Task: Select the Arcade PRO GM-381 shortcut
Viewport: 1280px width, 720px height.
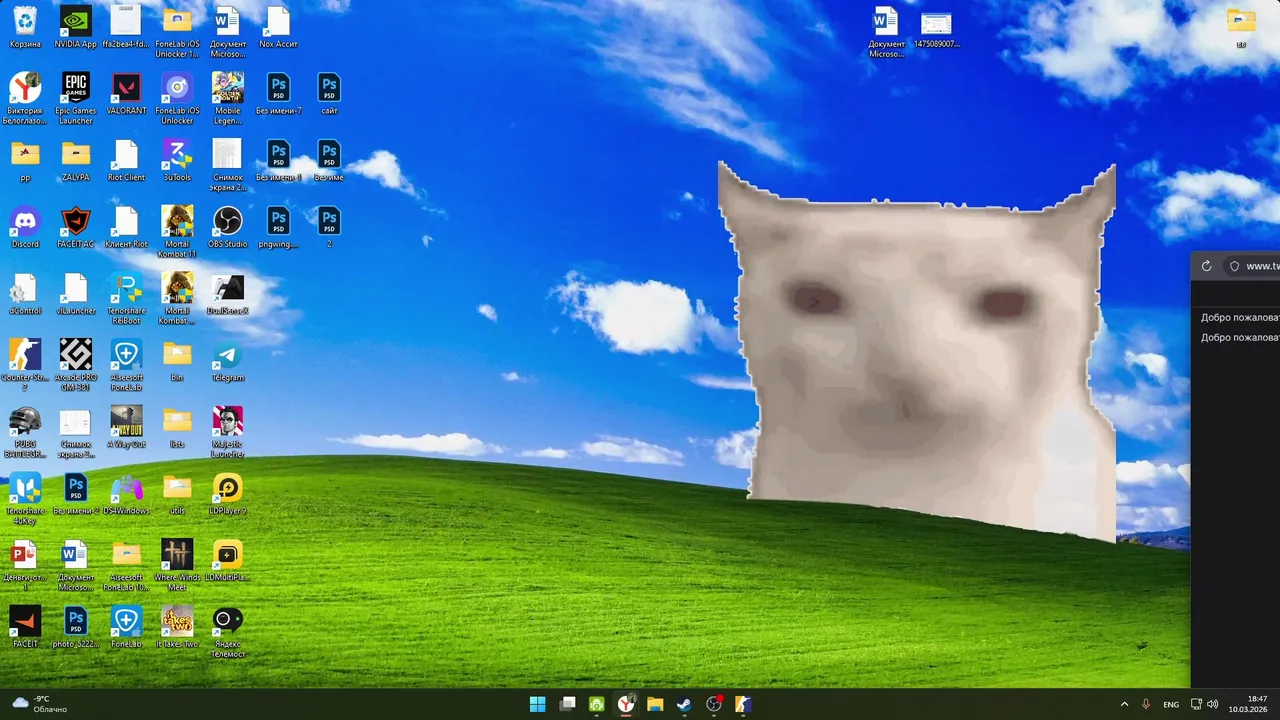Action: pyautogui.click(x=76, y=365)
